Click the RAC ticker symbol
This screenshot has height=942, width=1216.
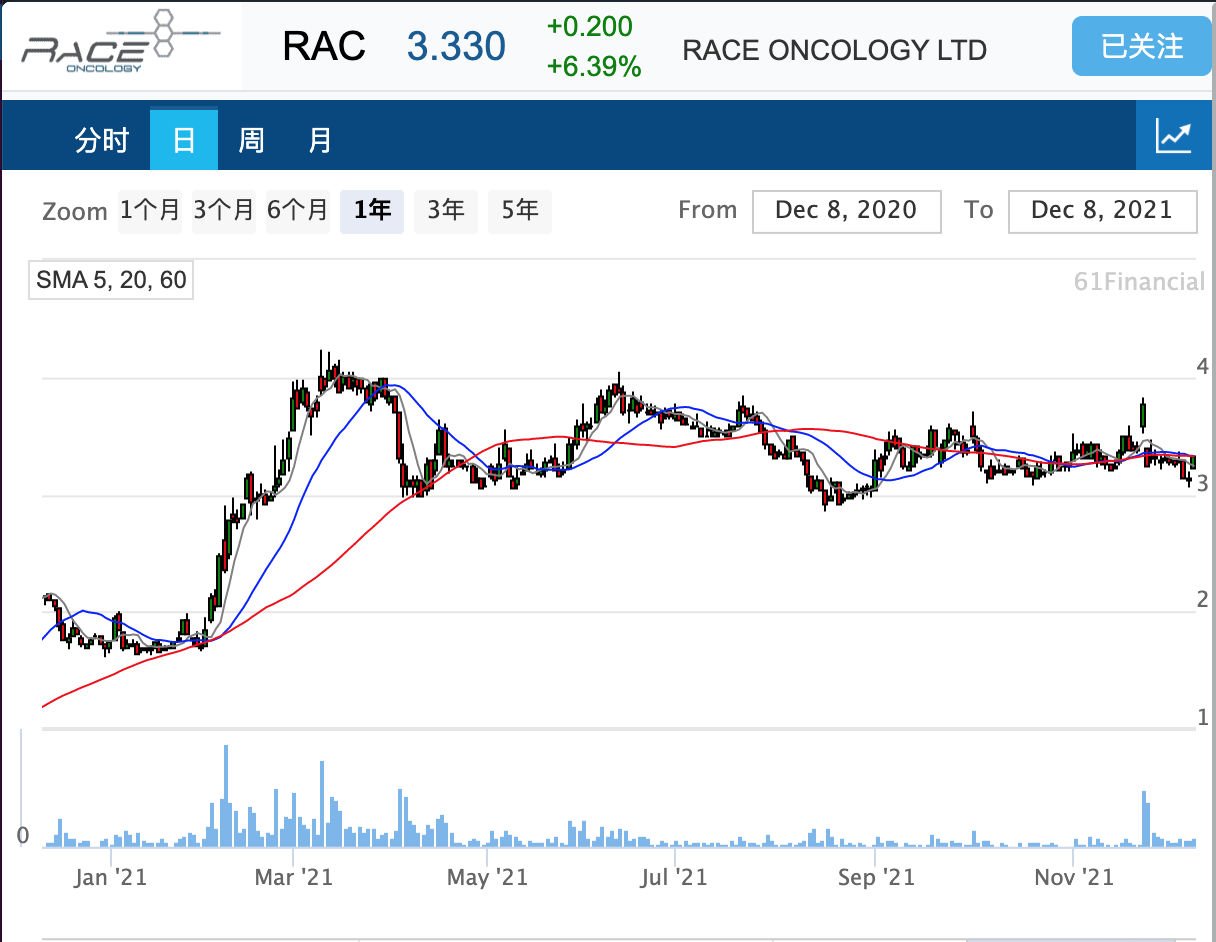(324, 46)
